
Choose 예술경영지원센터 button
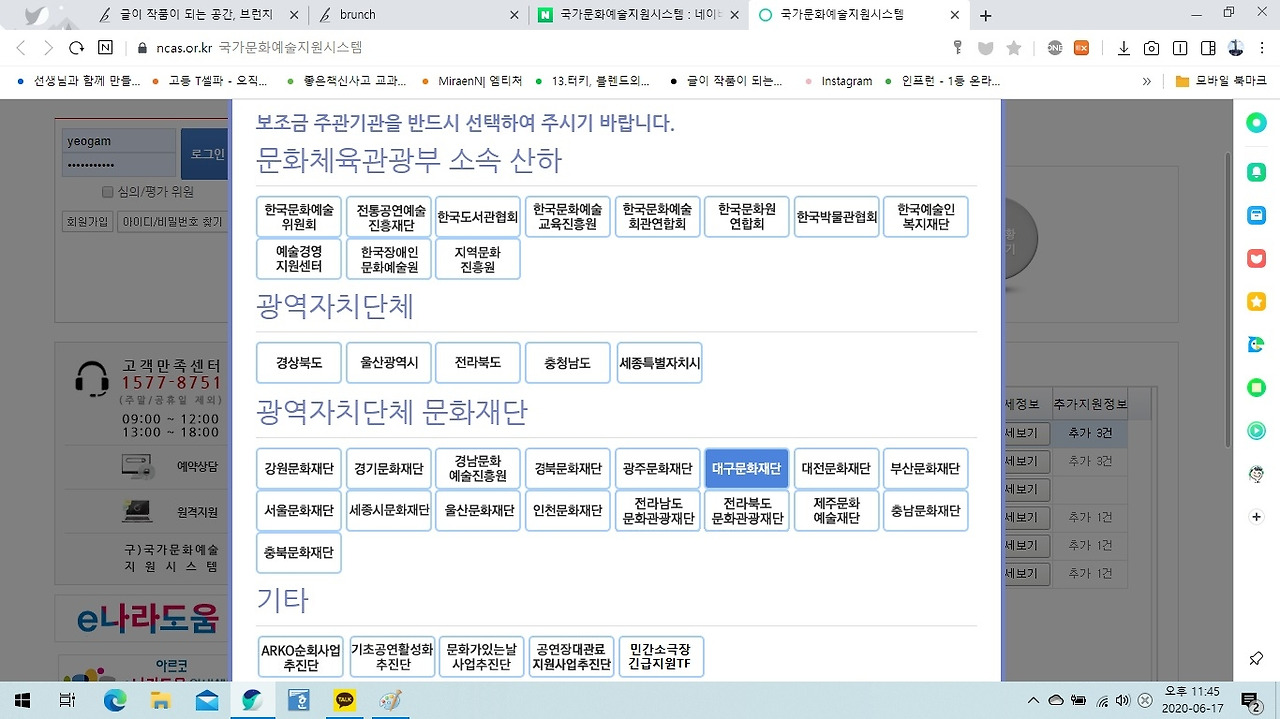(x=299, y=259)
